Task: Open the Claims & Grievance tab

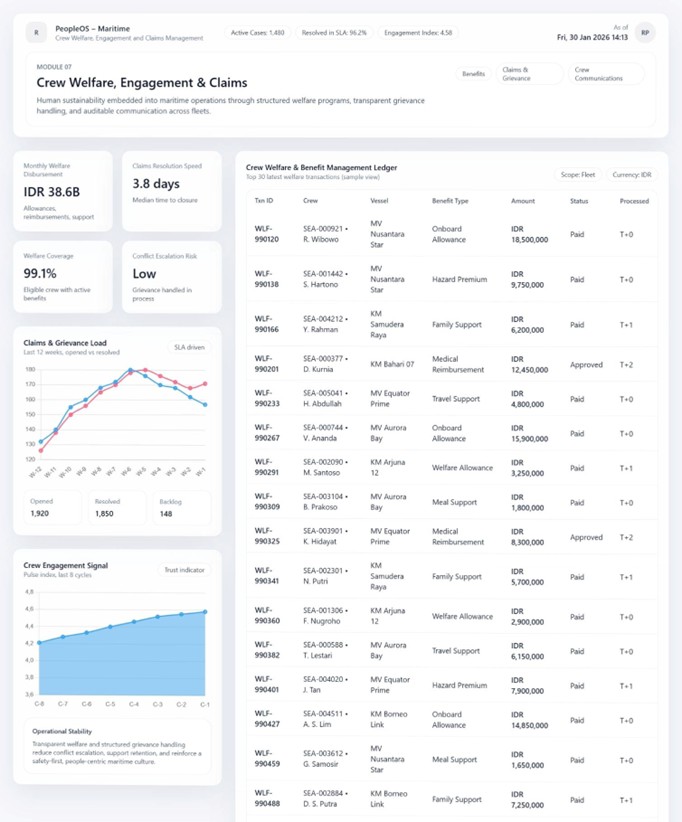Action: (528, 74)
